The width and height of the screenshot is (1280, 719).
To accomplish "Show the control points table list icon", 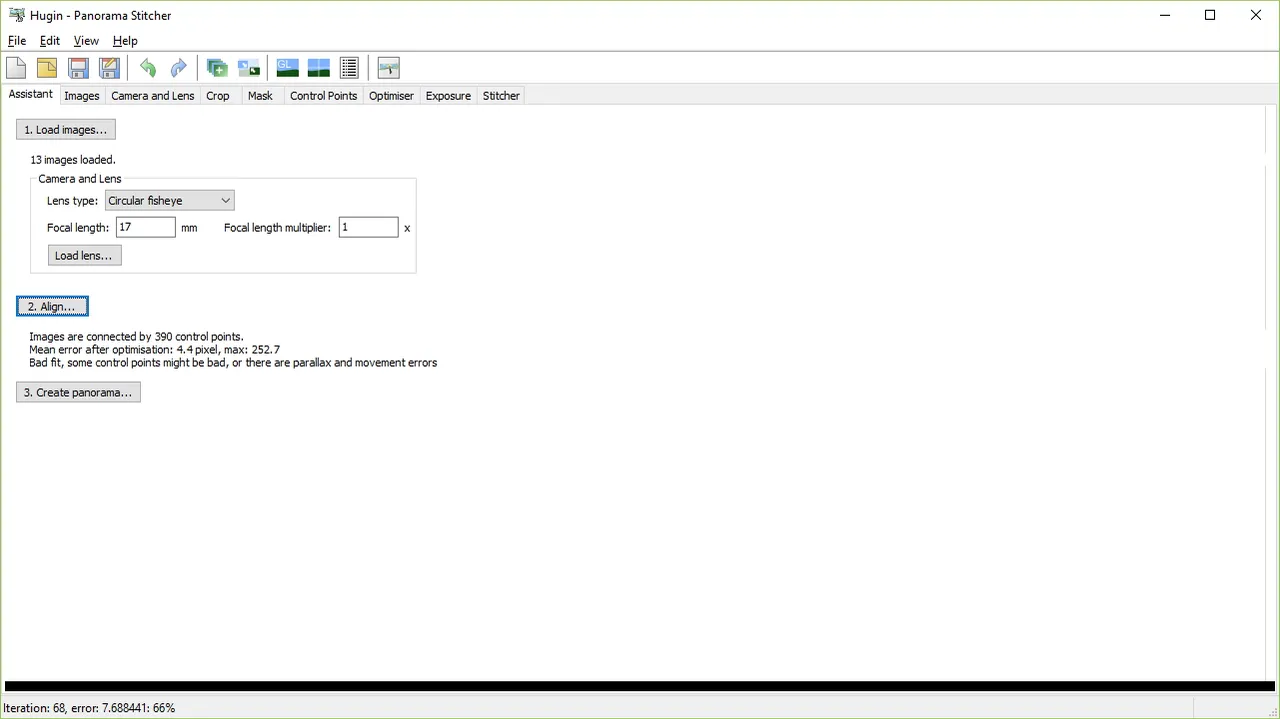I will coord(349,68).
